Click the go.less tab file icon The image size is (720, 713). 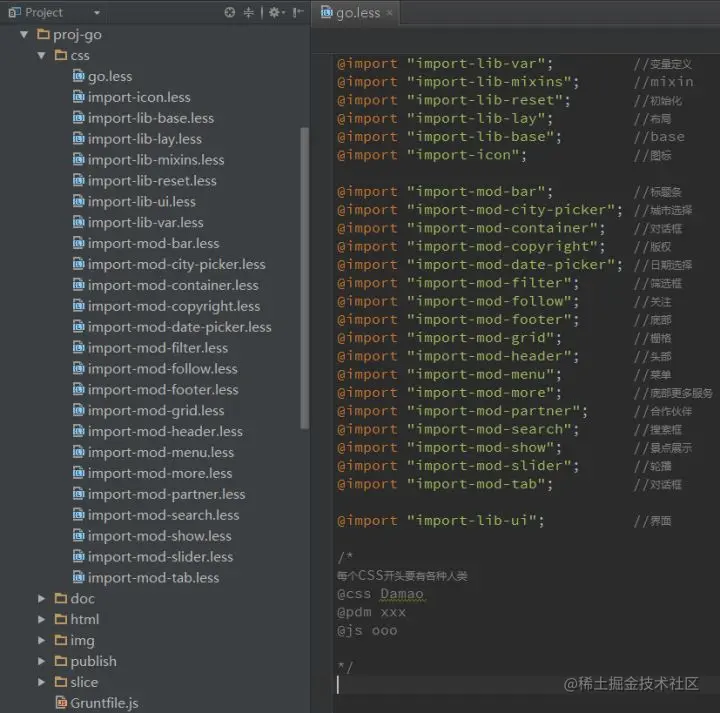pyautogui.click(x=326, y=12)
